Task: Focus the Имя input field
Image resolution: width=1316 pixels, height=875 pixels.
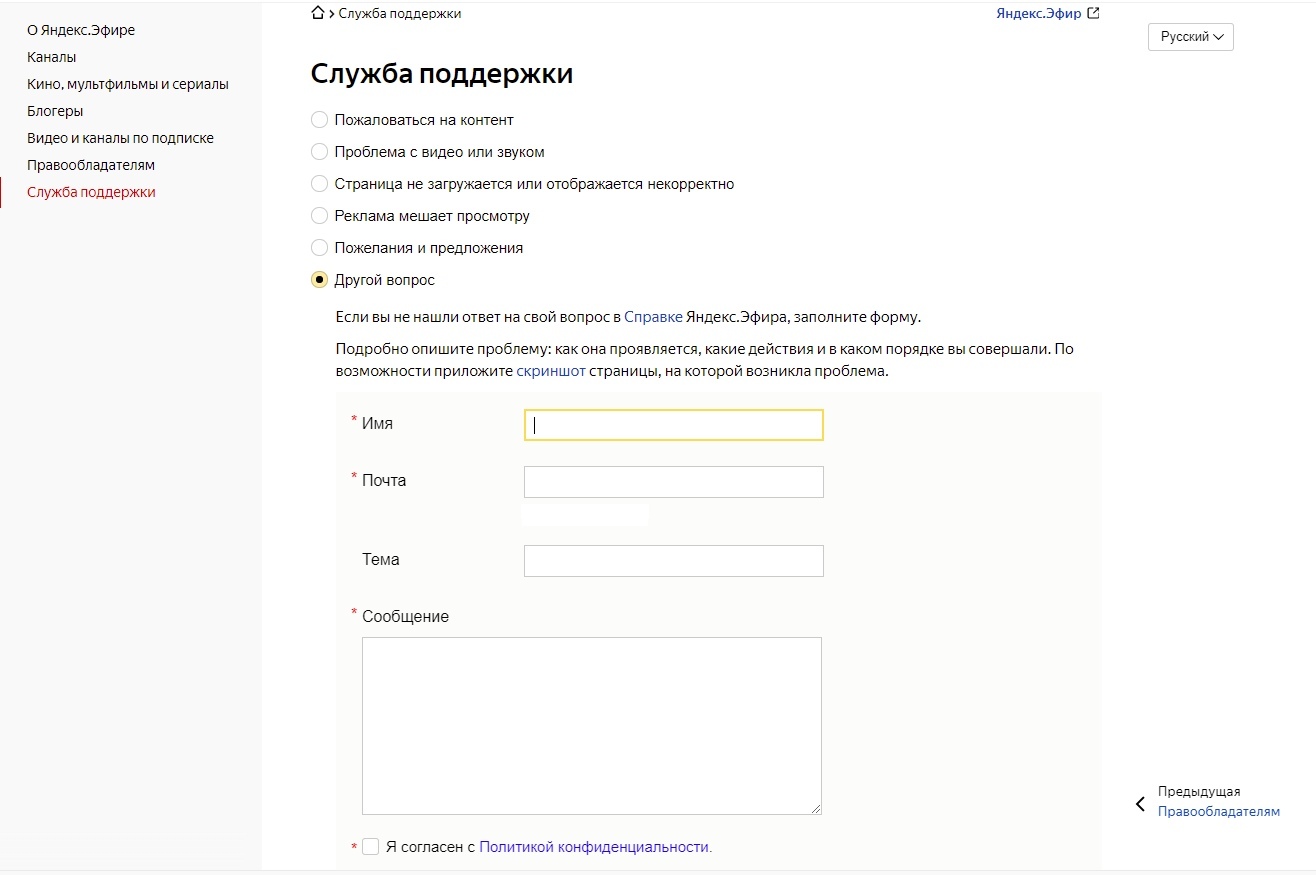Action: click(x=674, y=425)
